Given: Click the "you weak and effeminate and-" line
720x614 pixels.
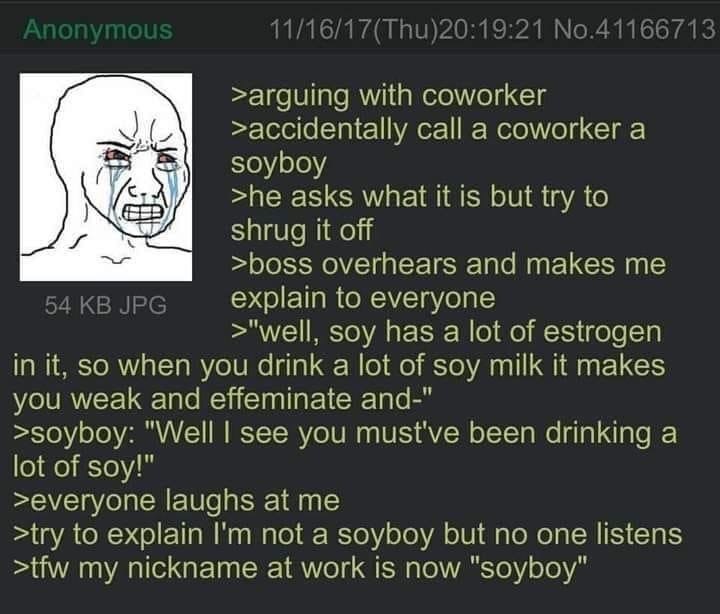Looking at the screenshot, I should pyautogui.click(x=220, y=399).
